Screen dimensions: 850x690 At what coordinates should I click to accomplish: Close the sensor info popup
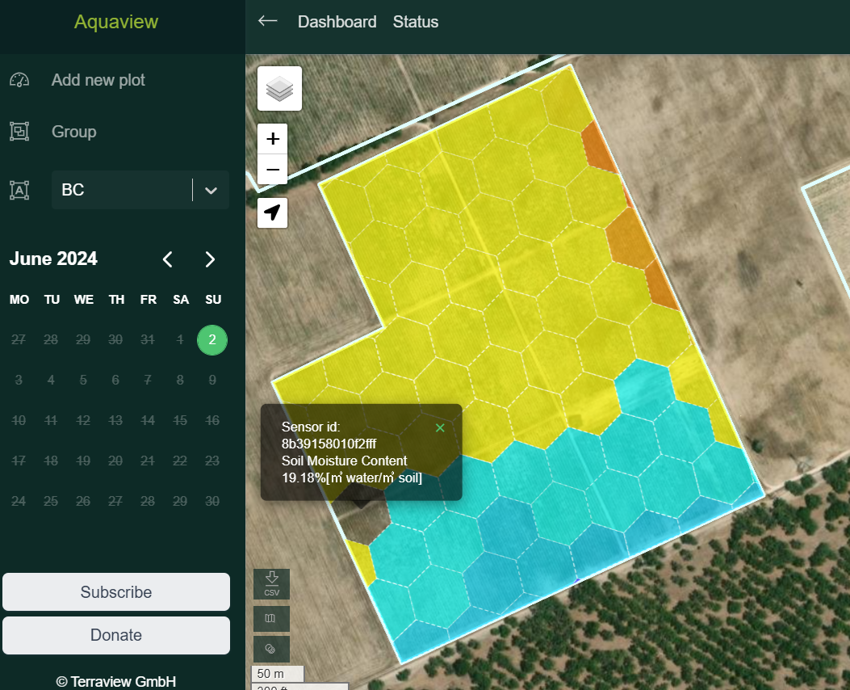[x=440, y=428]
